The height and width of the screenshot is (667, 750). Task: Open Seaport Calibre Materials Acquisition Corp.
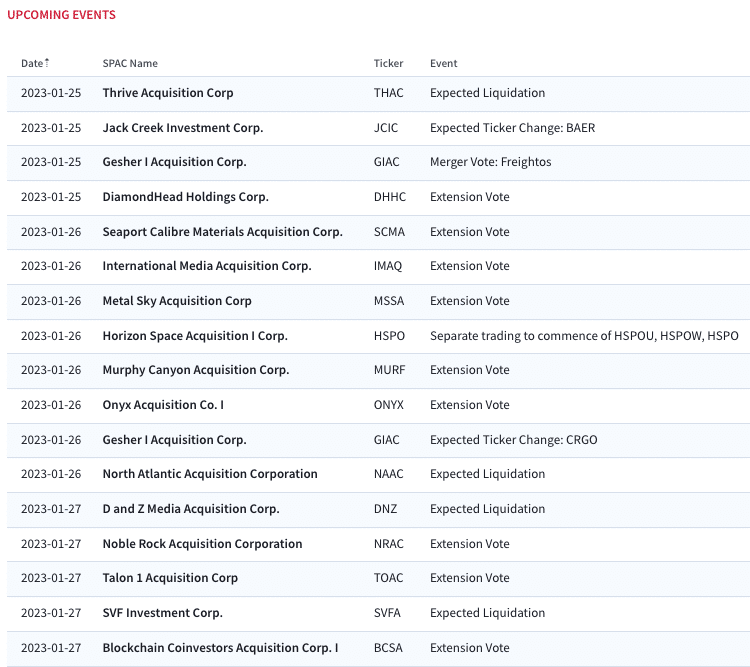222,232
